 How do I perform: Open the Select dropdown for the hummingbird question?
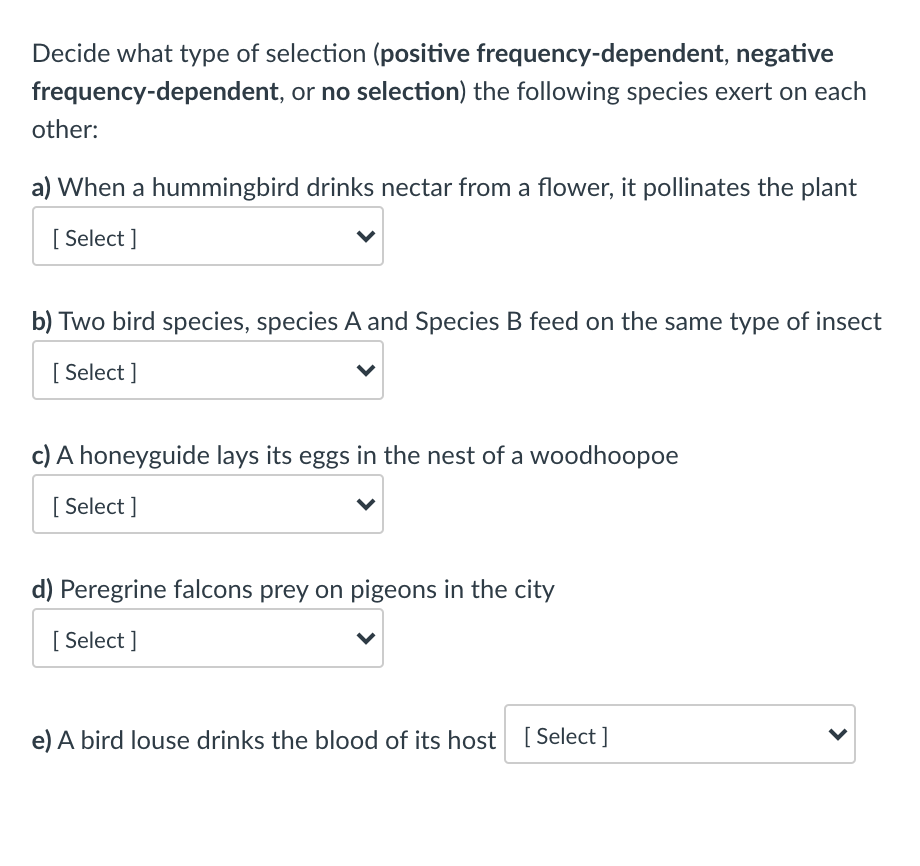click(x=207, y=236)
